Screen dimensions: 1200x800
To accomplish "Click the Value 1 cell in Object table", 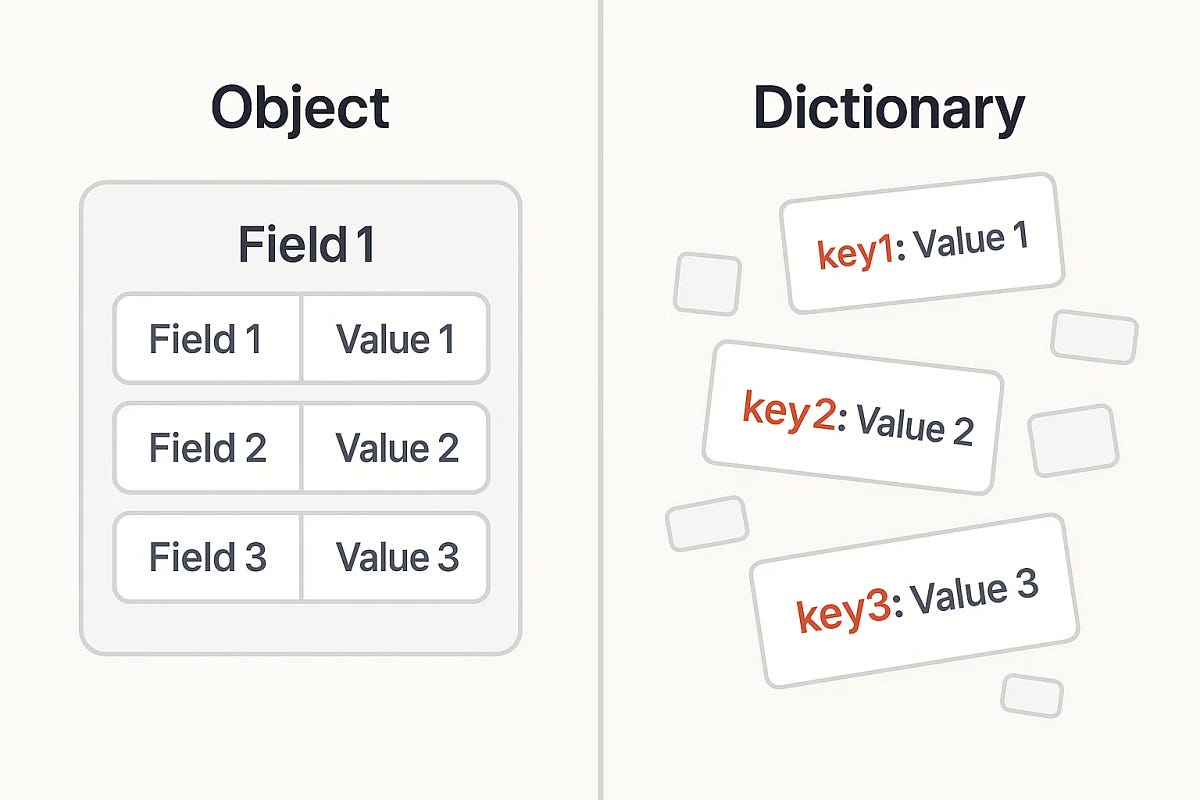I will click(x=395, y=339).
